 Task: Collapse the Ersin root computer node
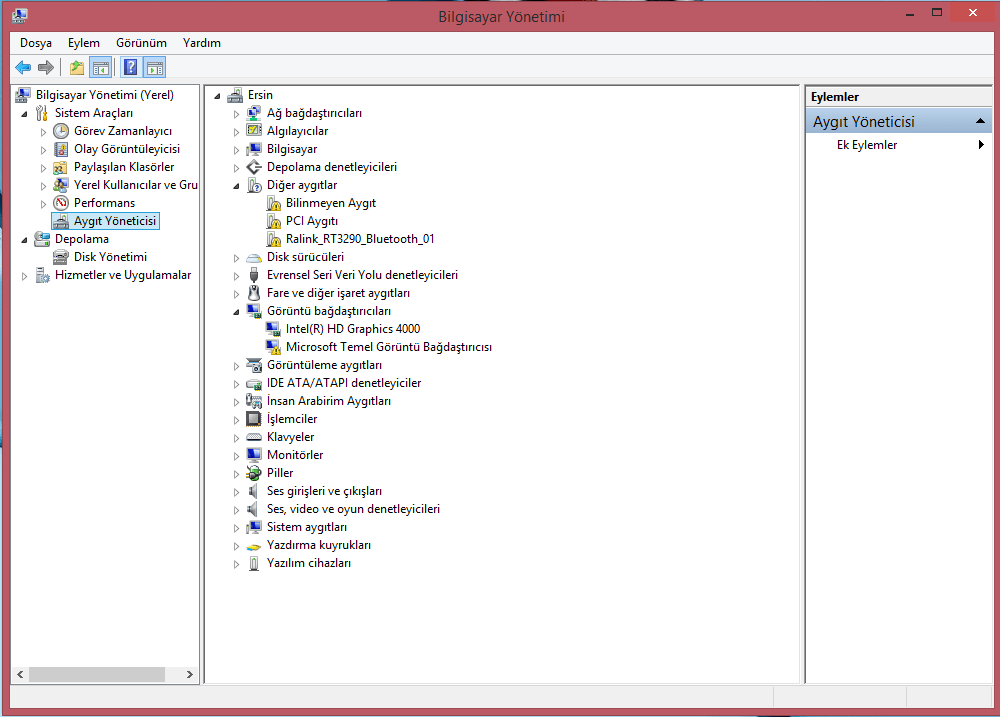(217, 96)
